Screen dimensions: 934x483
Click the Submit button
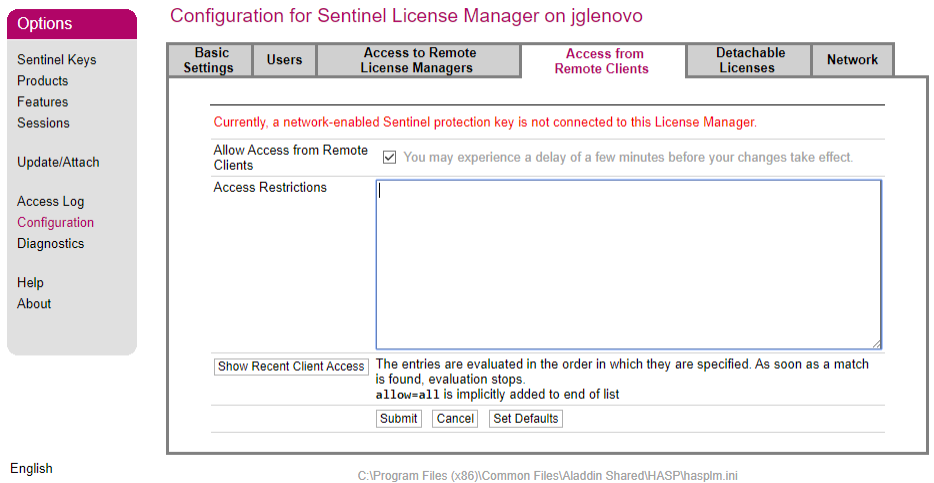(398, 419)
